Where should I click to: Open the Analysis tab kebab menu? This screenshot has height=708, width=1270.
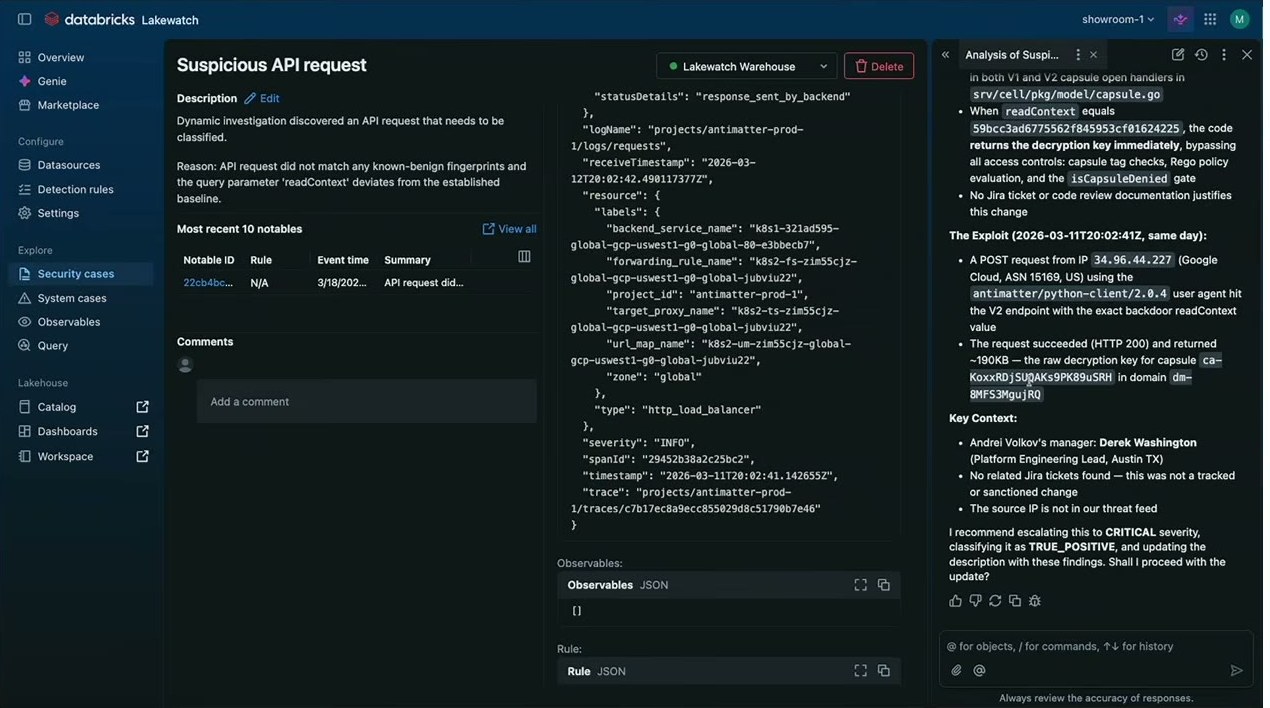[x=1077, y=55]
